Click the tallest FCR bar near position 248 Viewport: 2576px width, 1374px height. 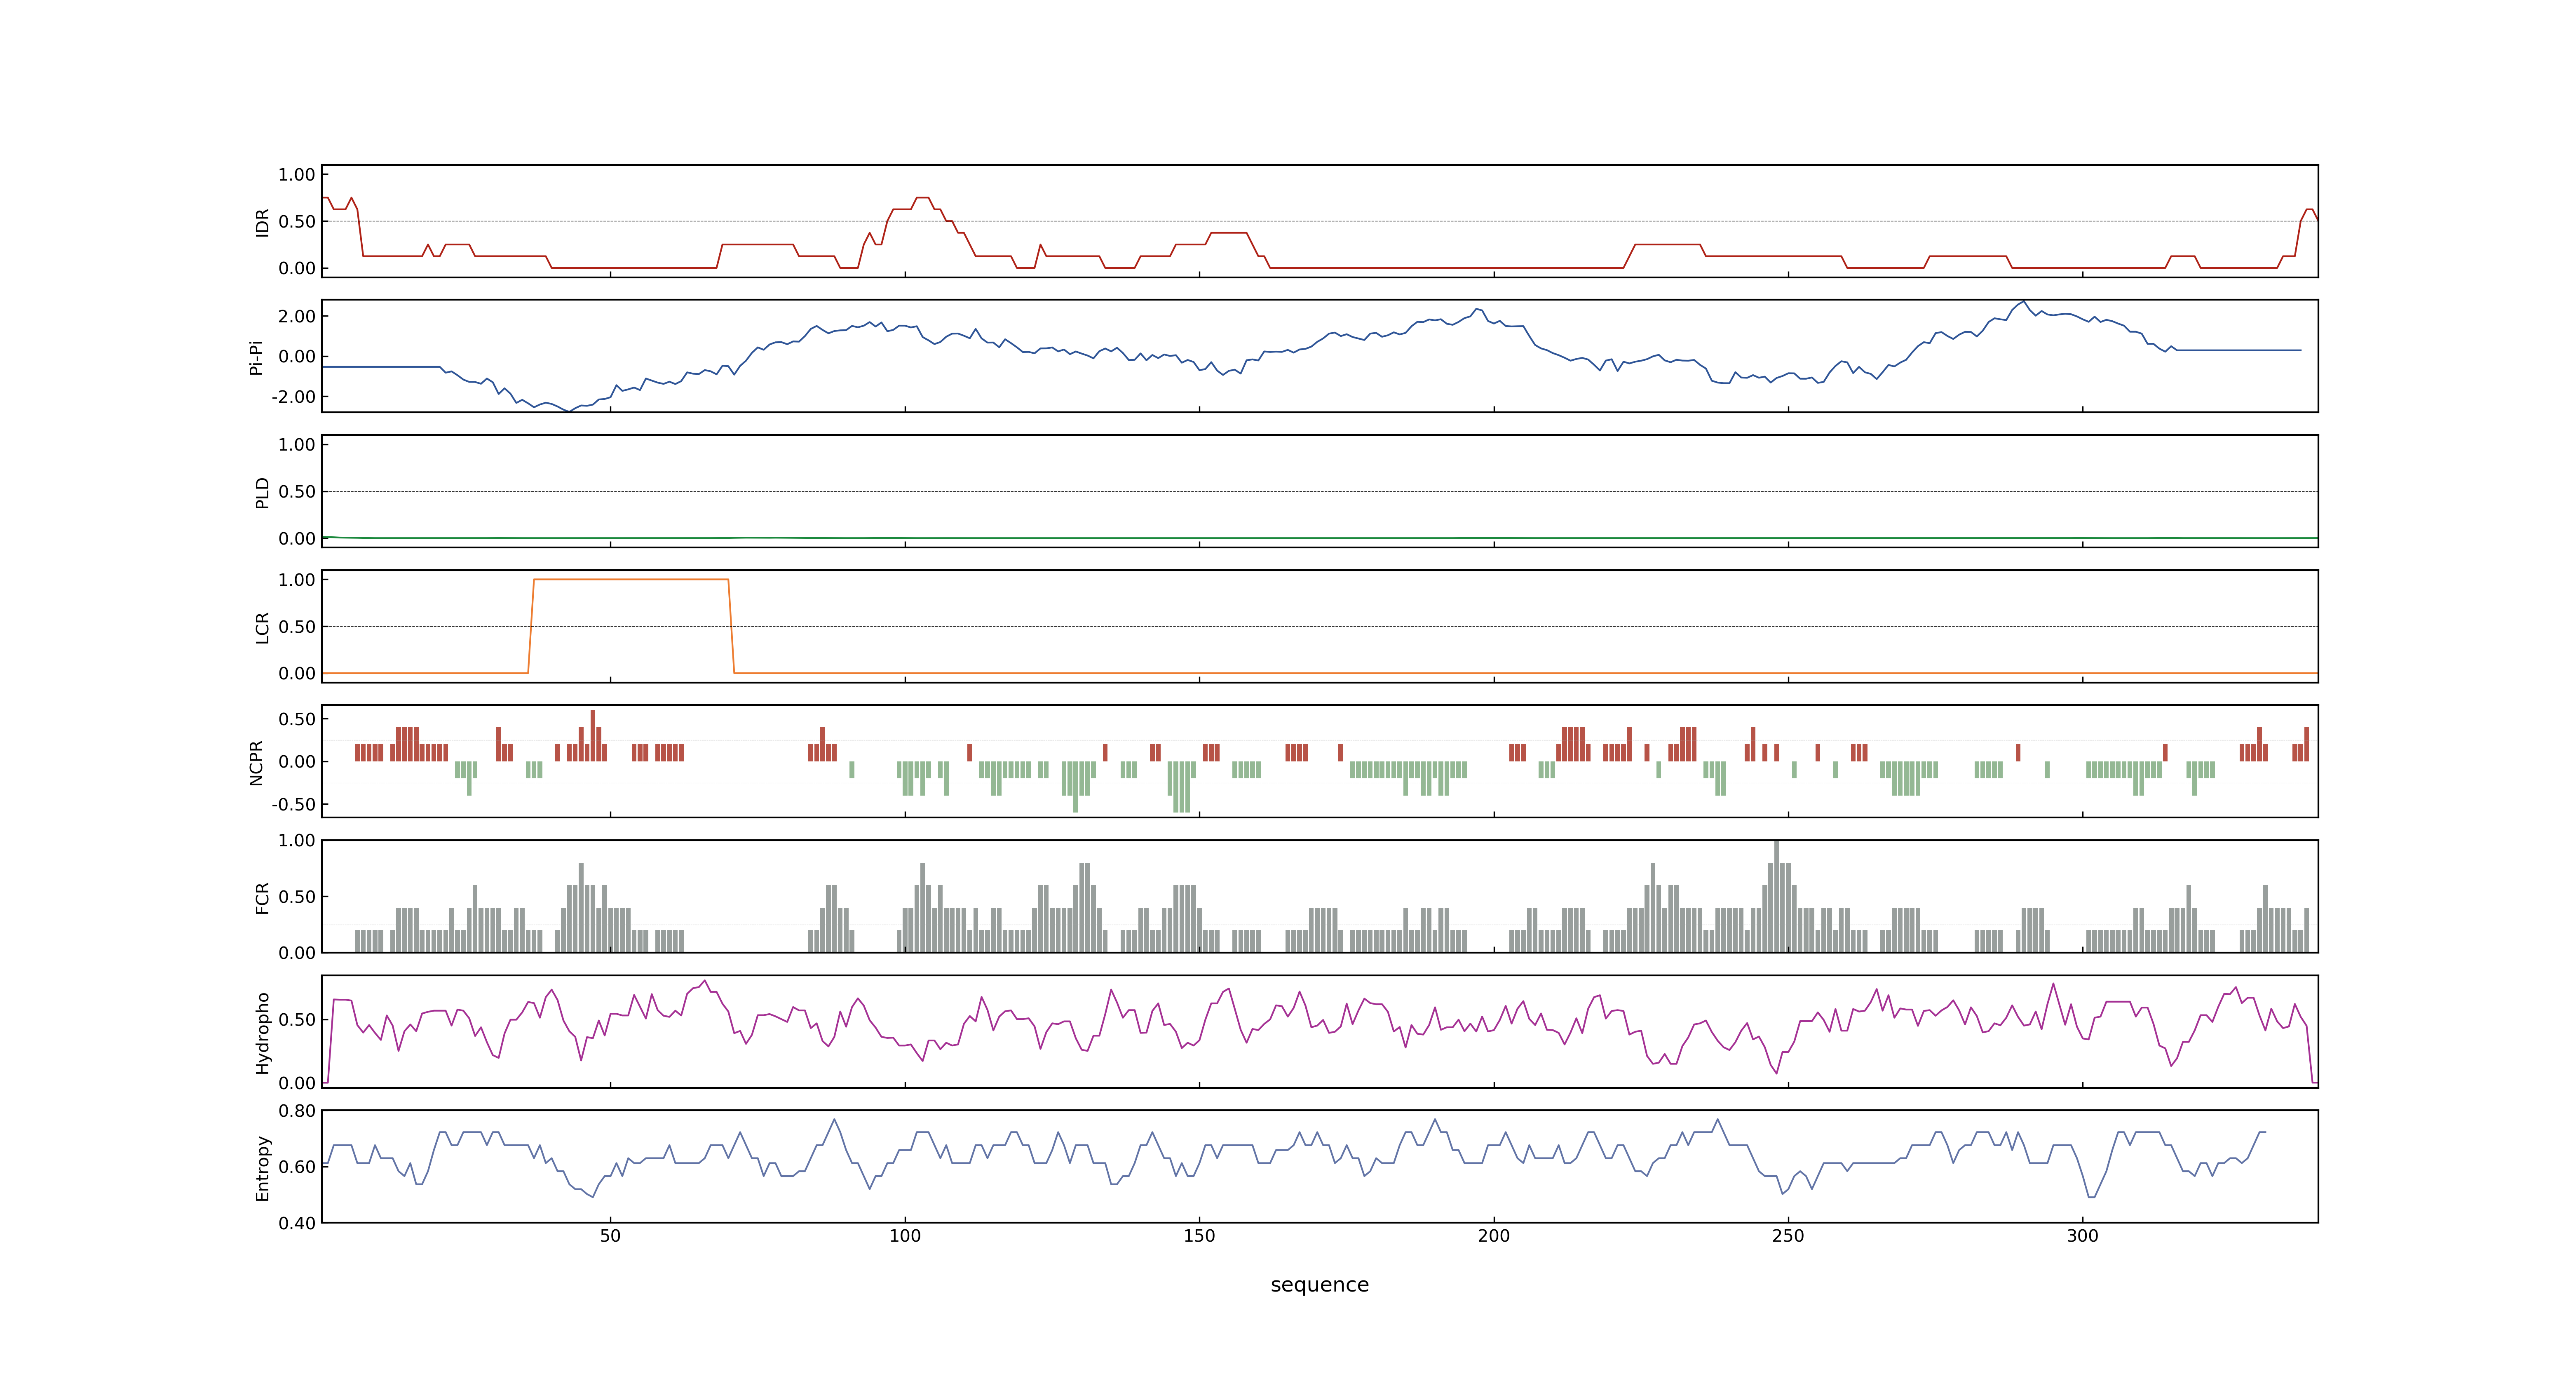point(1776,896)
